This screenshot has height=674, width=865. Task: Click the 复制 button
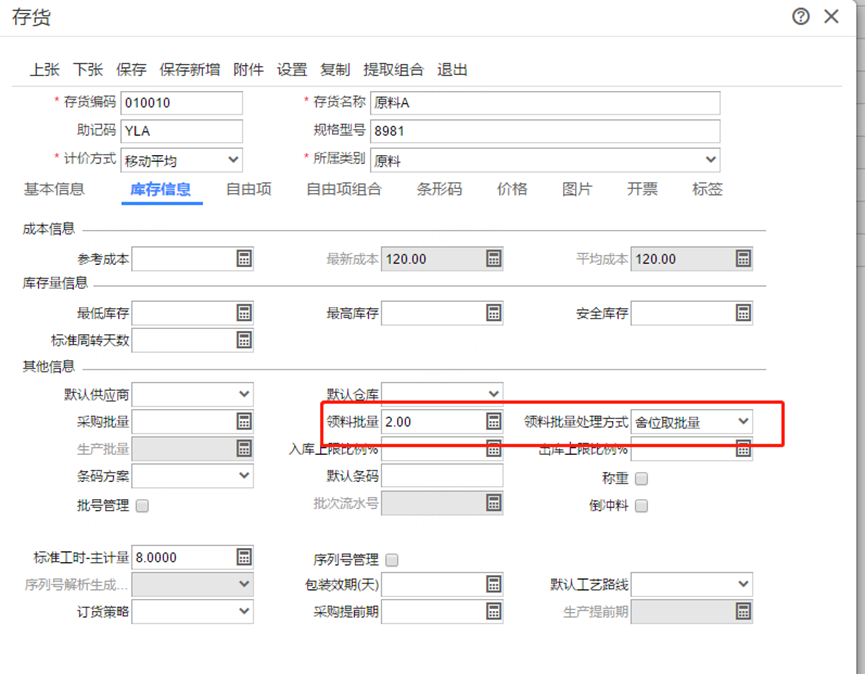(x=335, y=69)
